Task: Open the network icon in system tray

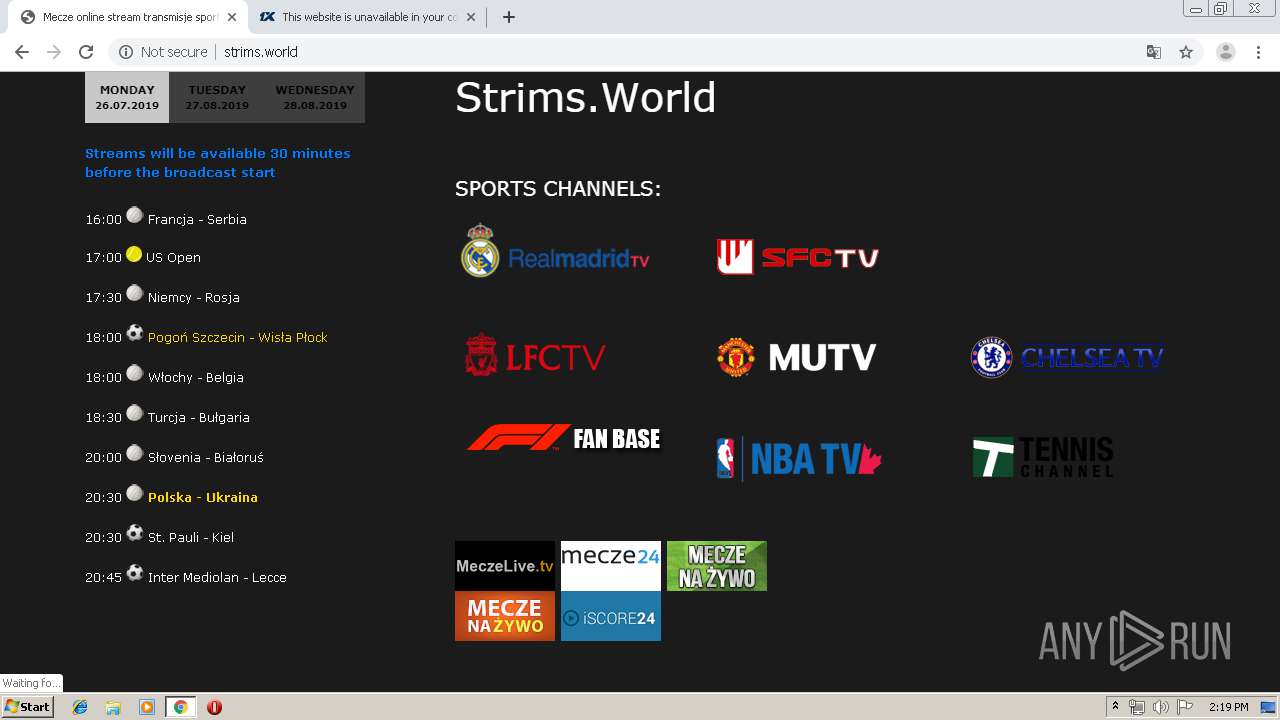Action: click(x=1137, y=707)
